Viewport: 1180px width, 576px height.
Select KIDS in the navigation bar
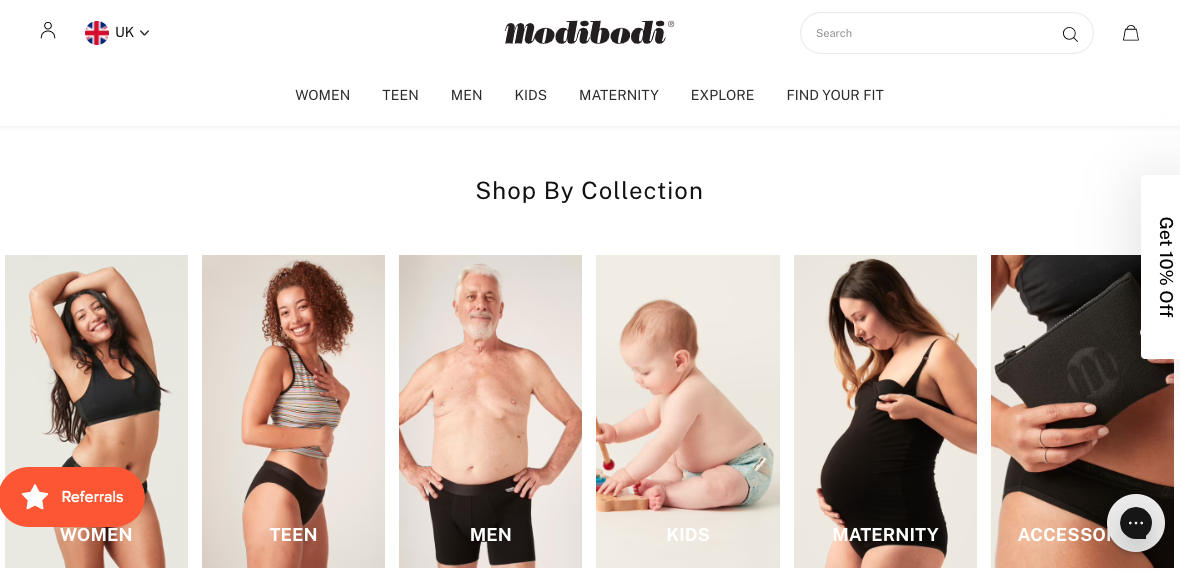[x=531, y=96]
